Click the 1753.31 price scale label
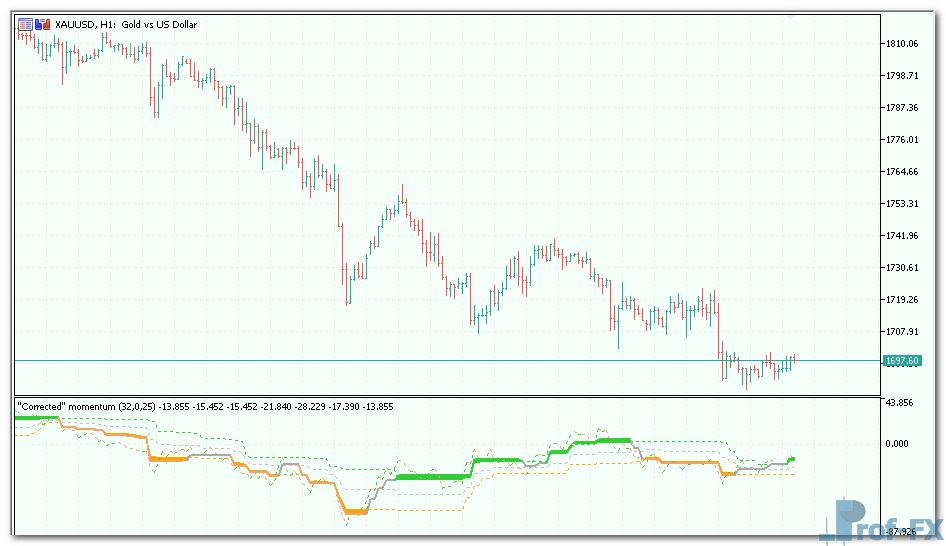 (901, 204)
